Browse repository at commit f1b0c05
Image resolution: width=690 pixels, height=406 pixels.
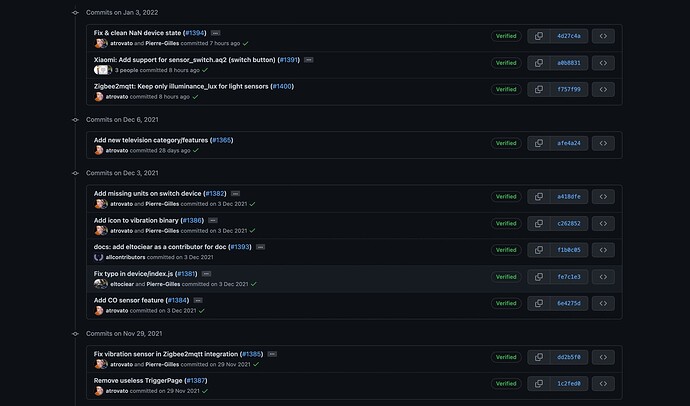pyautogui.click(x=603, y=250)
